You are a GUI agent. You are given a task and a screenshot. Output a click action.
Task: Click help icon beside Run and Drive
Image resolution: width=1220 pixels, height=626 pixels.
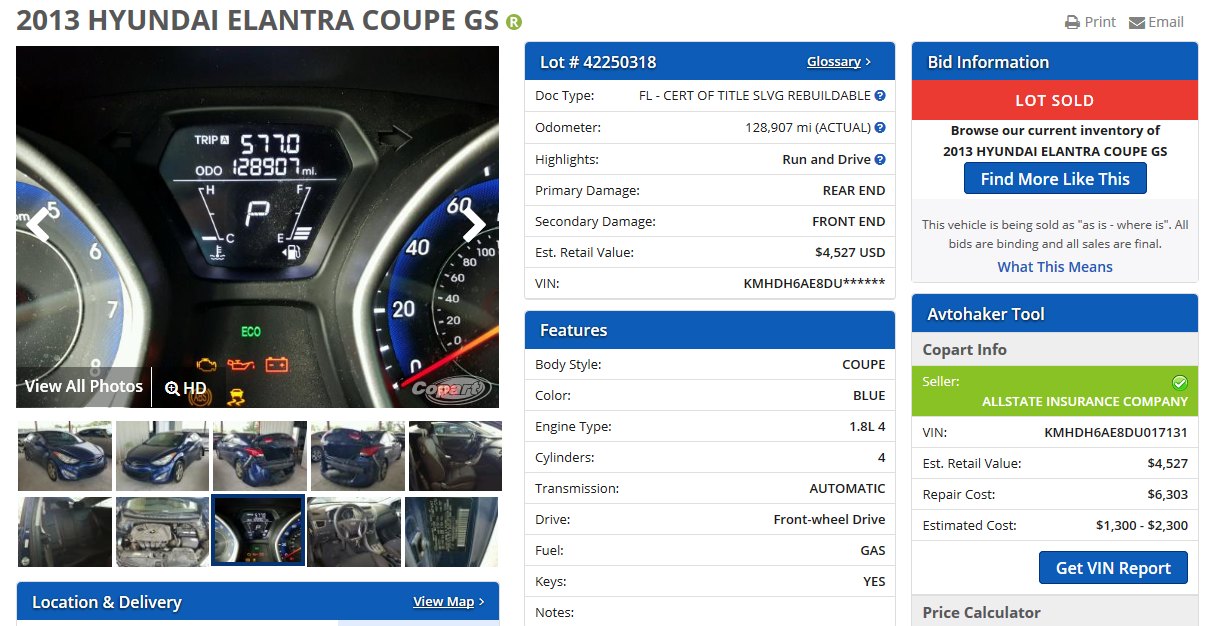pos(880,160)
